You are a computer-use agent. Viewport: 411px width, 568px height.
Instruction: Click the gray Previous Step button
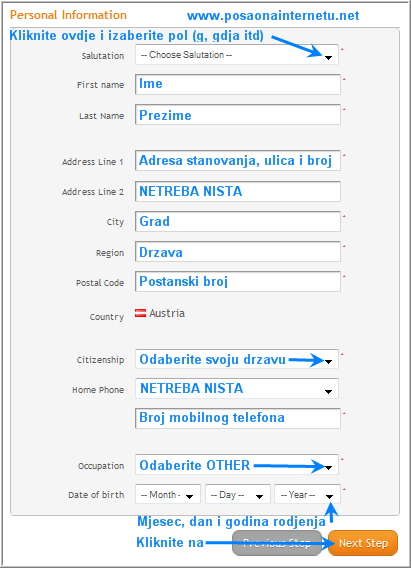tap(277, 543)
